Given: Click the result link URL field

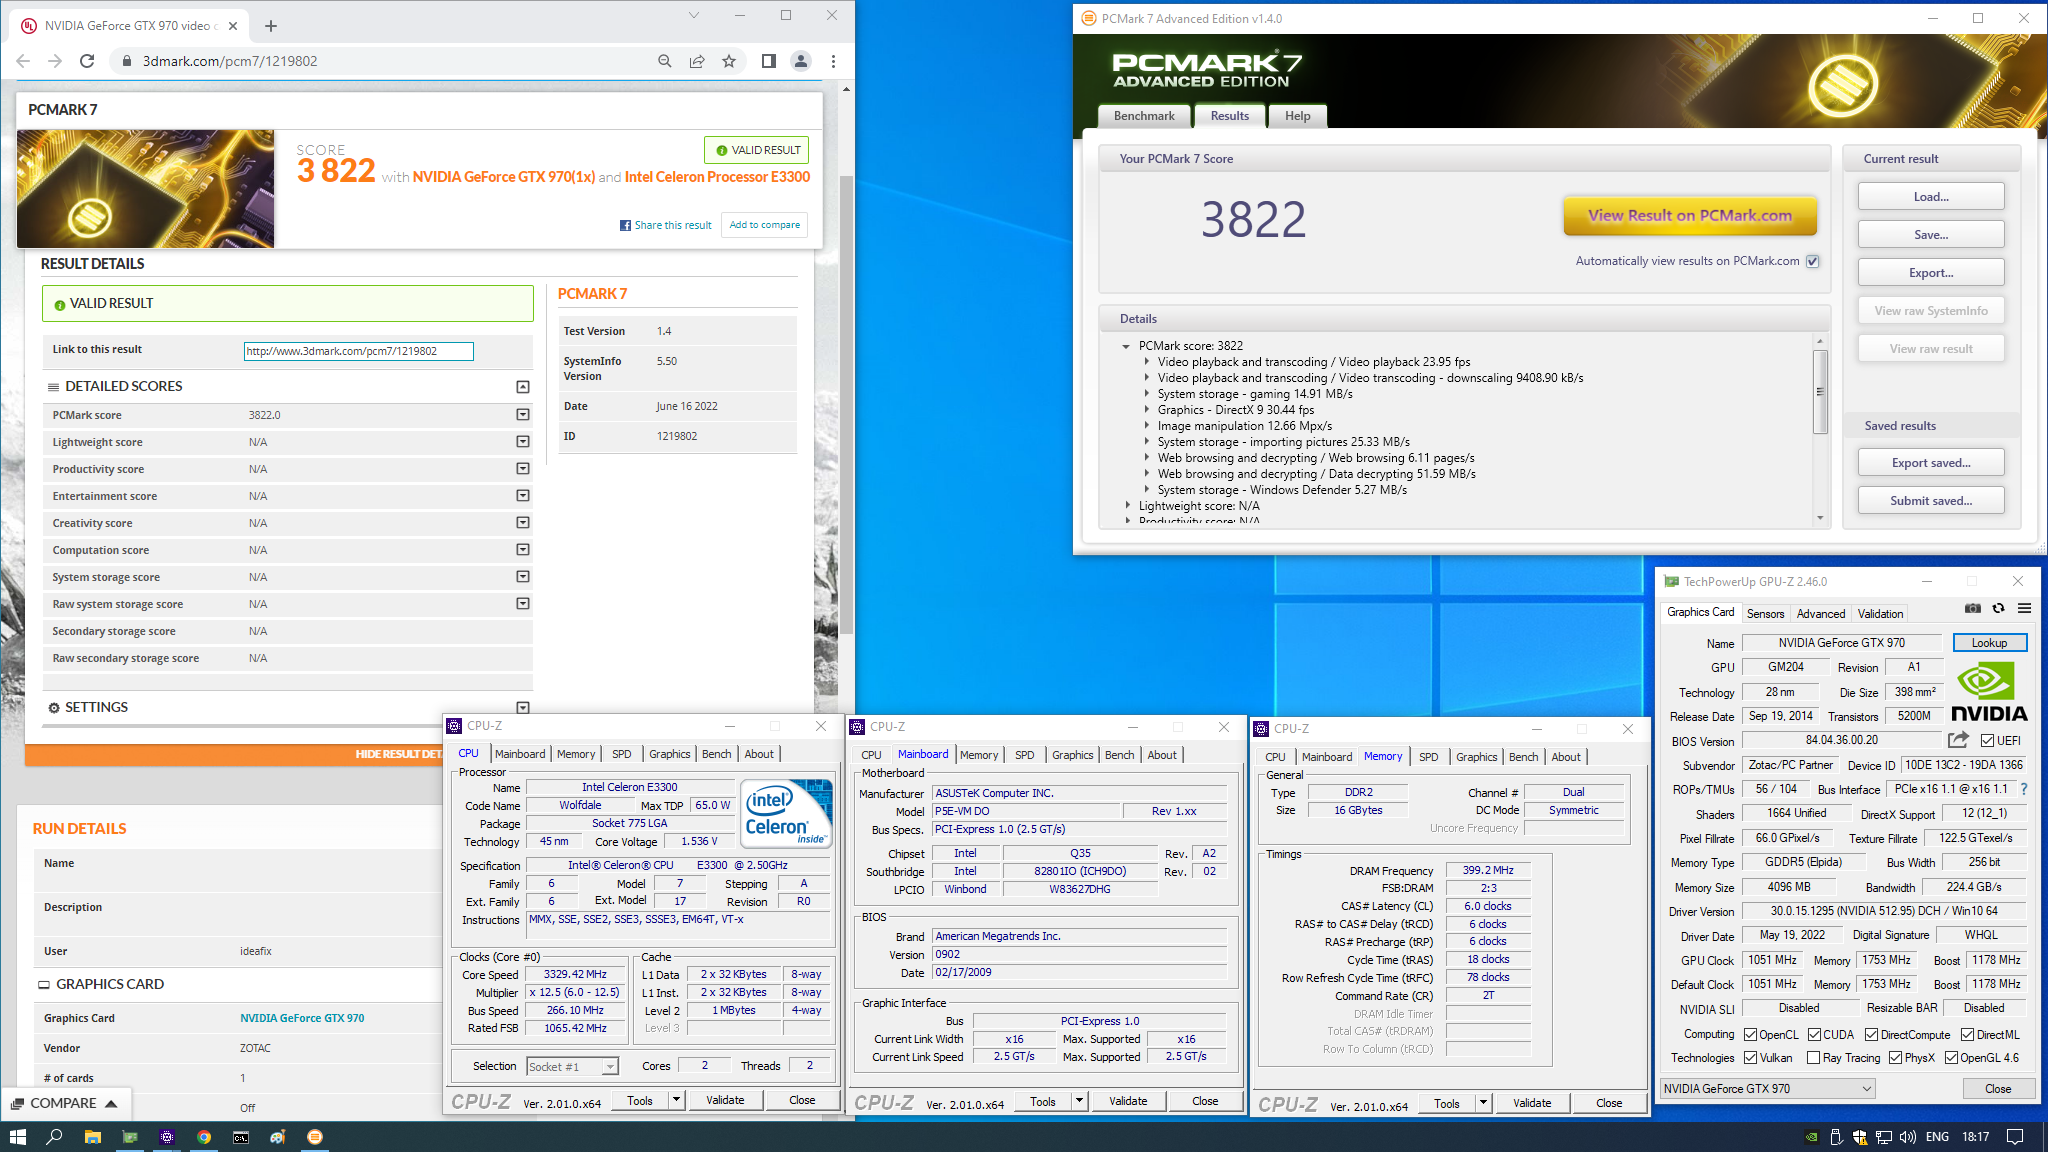Looking at the screenshot, I should (358, 351).
